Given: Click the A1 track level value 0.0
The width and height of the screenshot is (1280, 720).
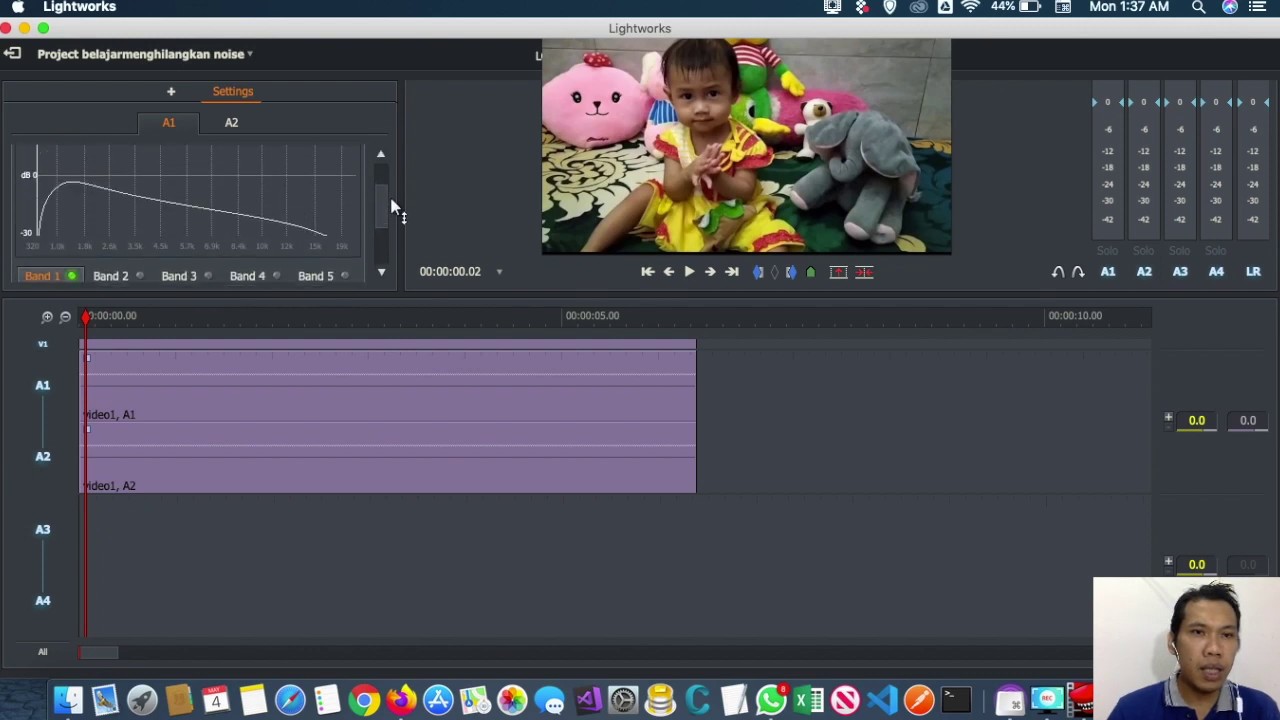Looking at the screenshot, I should coord(1197,421).
